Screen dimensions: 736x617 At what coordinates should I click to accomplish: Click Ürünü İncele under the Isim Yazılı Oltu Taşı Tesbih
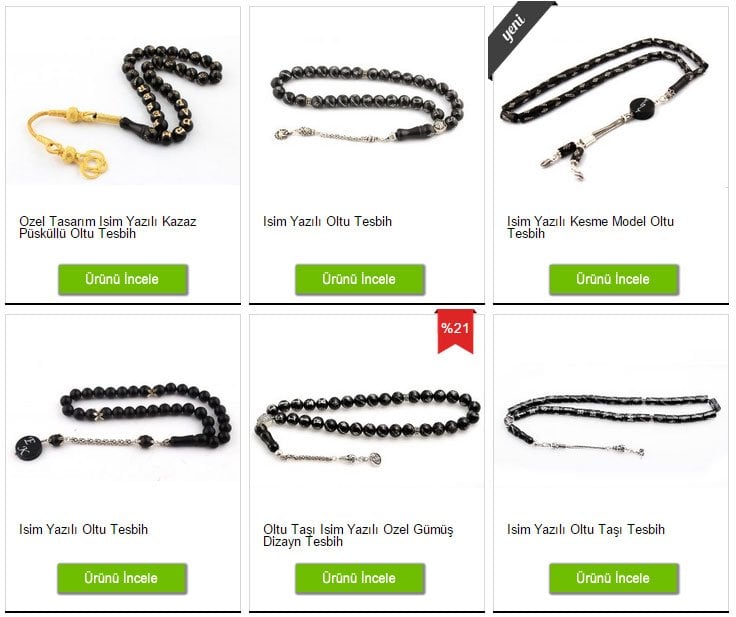pos(614,578)
